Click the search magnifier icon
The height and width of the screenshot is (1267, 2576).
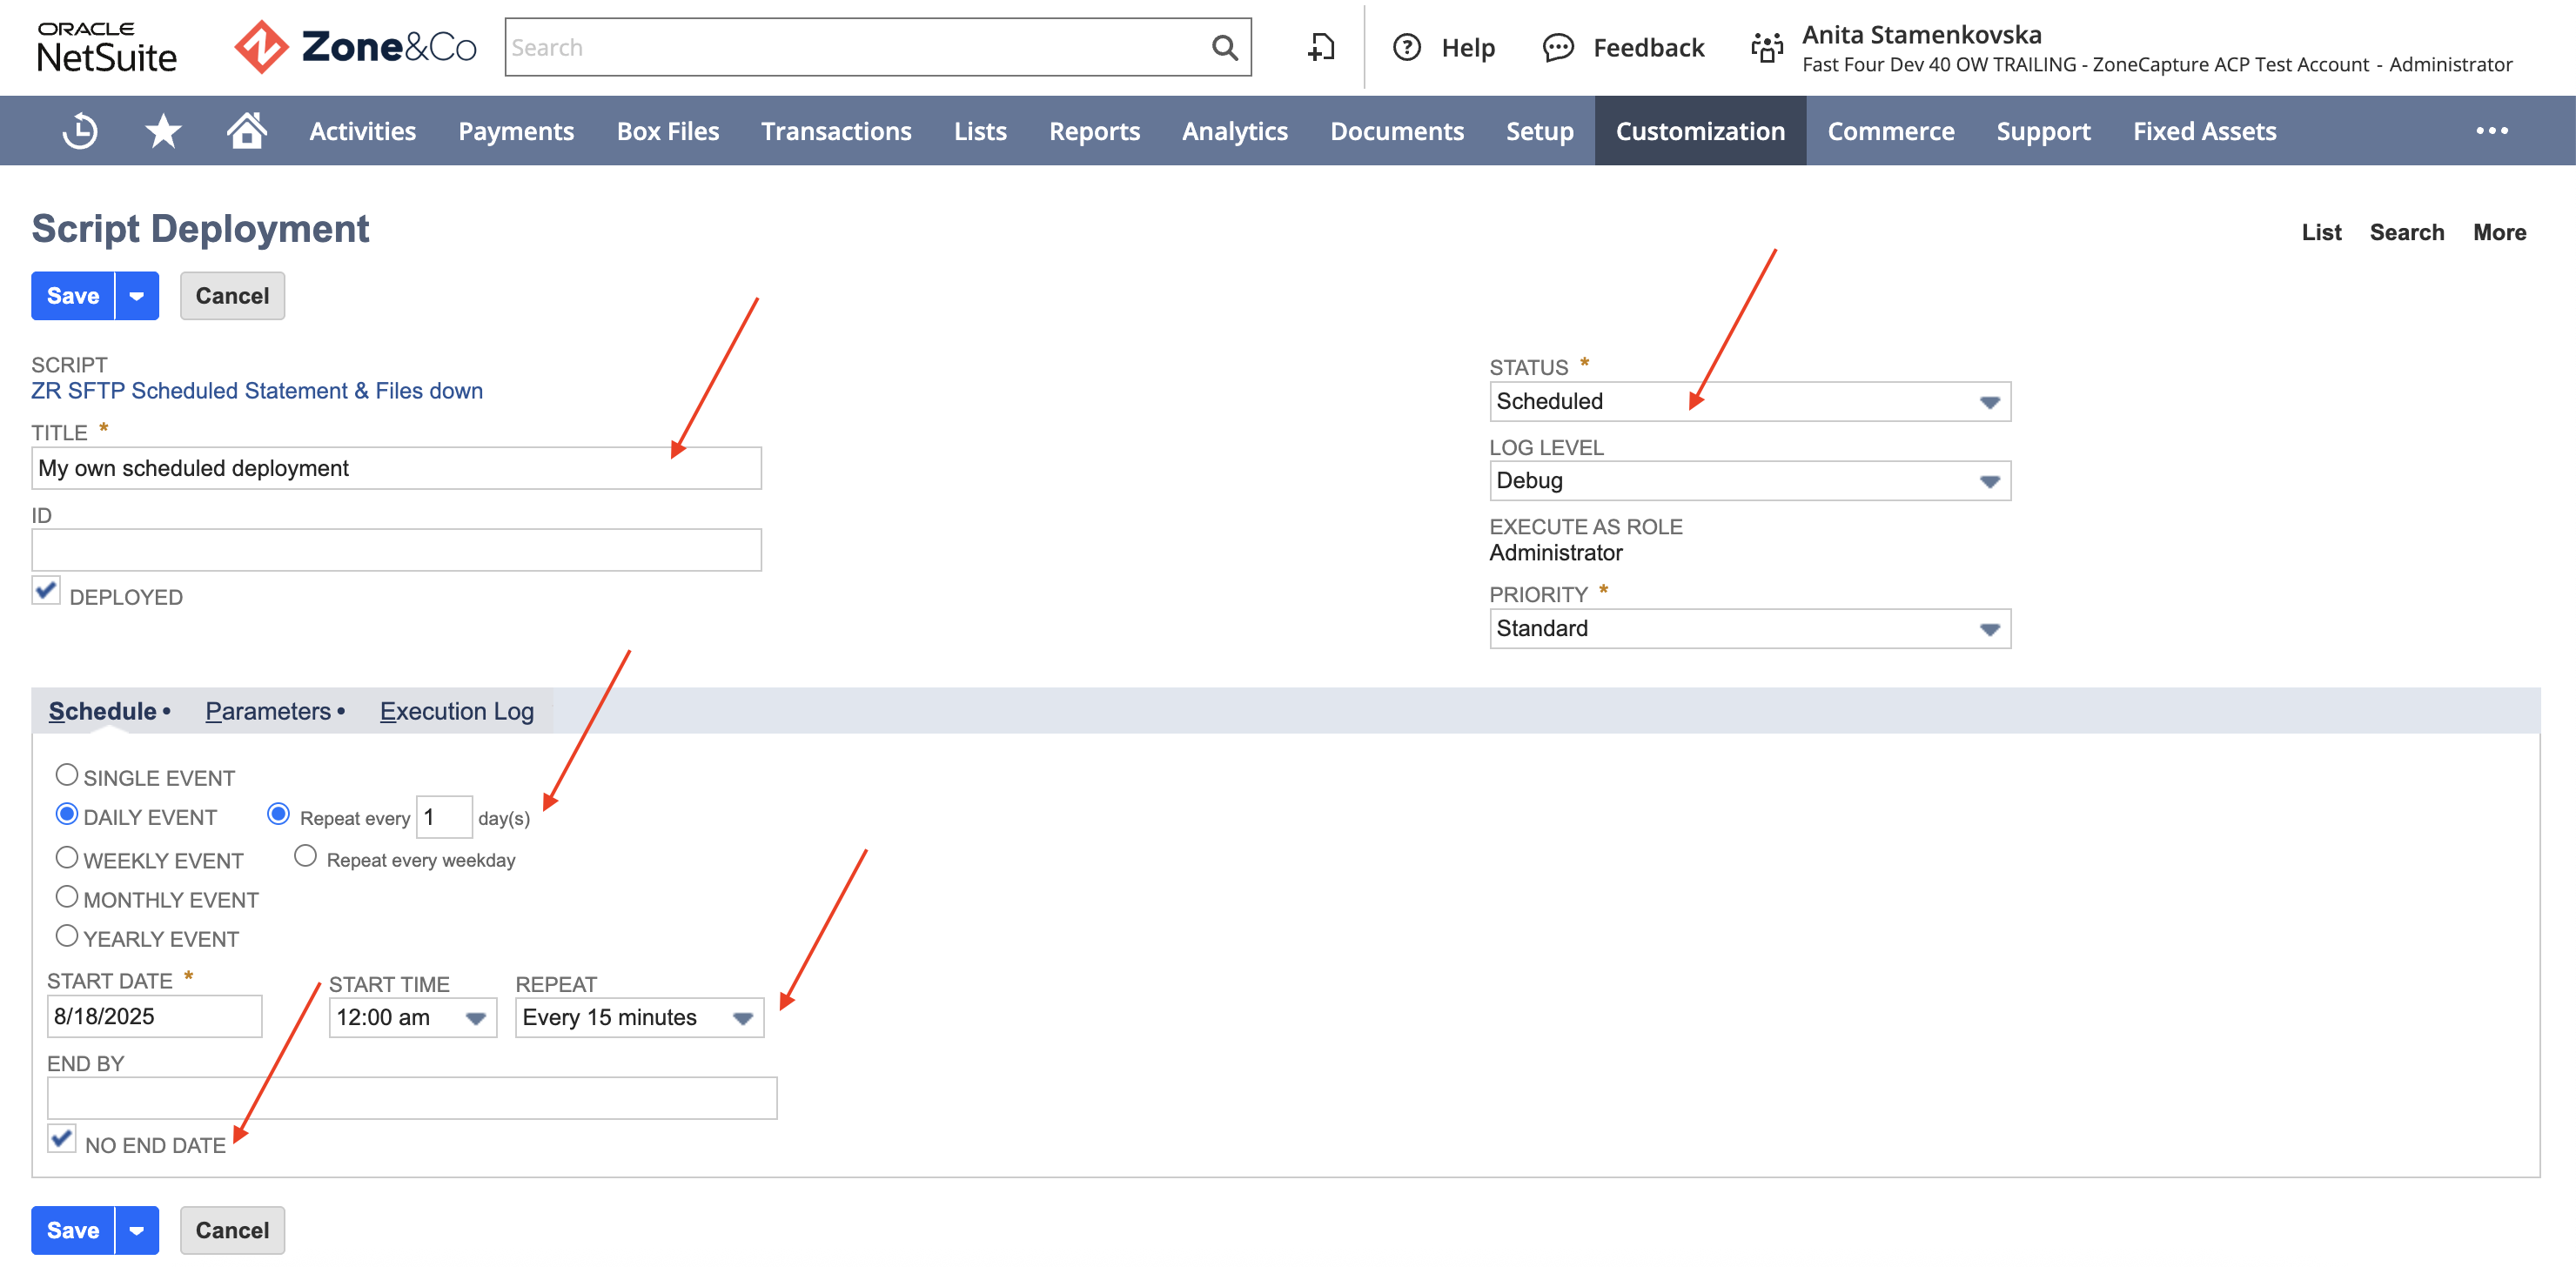coord(1224,47)
